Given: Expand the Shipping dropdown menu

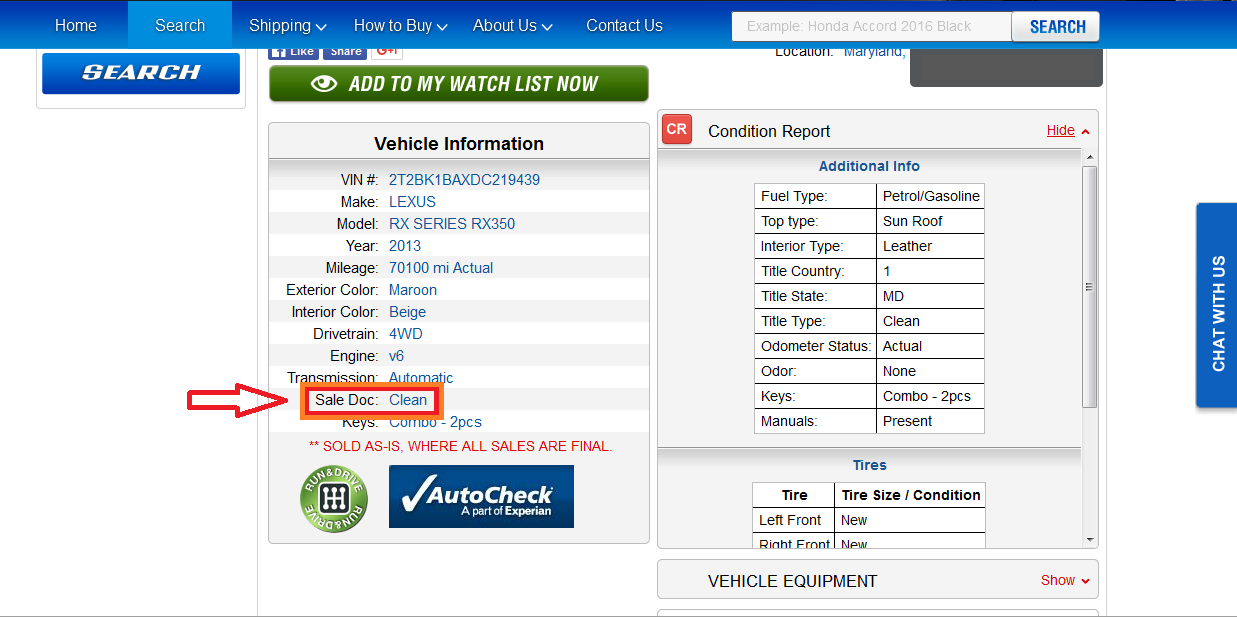Looking at the screenshot, I should (x=288, y=25).
